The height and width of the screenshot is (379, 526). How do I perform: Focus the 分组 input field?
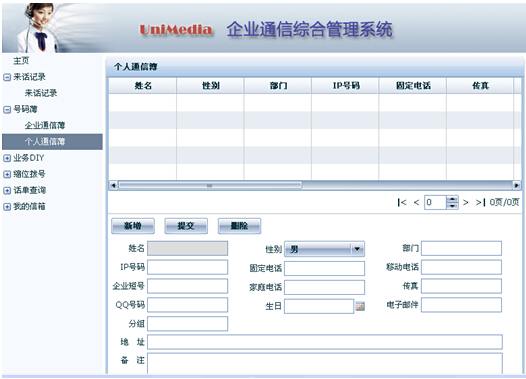tap(188, 324)
